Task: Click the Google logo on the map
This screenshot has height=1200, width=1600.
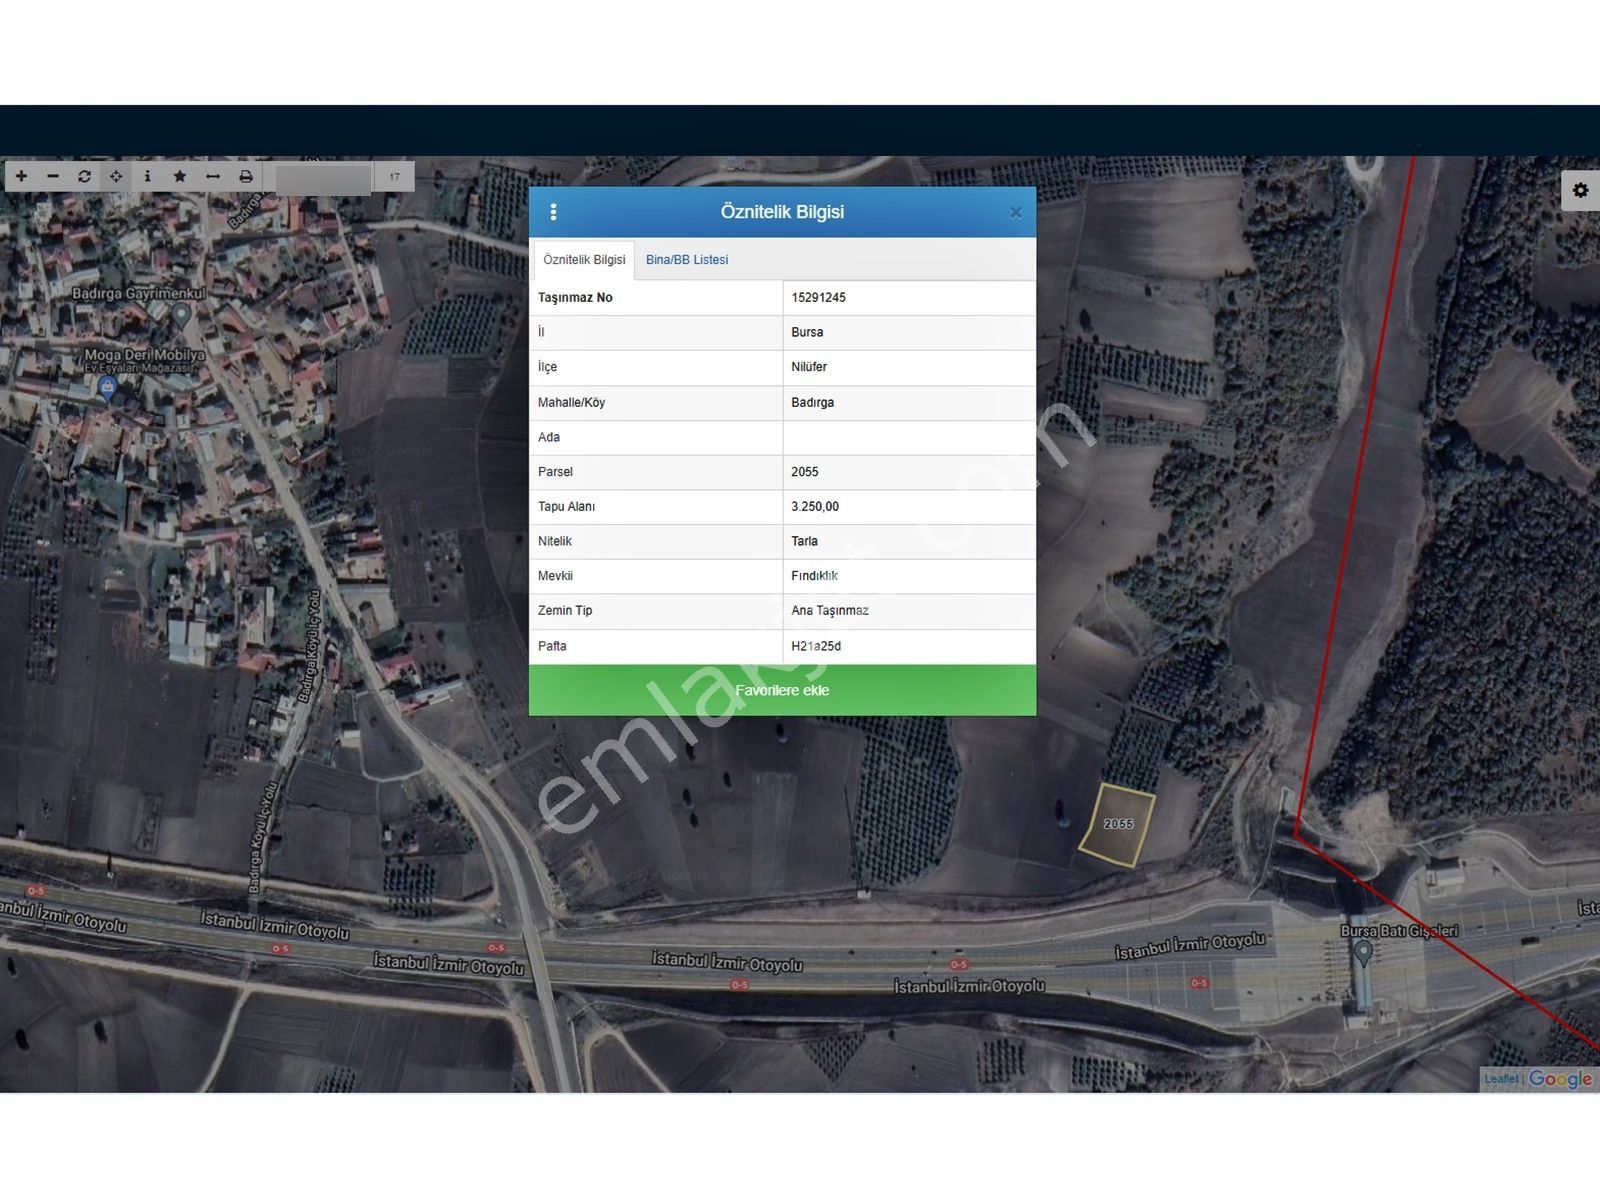Action: (x=1560, y=1079)
